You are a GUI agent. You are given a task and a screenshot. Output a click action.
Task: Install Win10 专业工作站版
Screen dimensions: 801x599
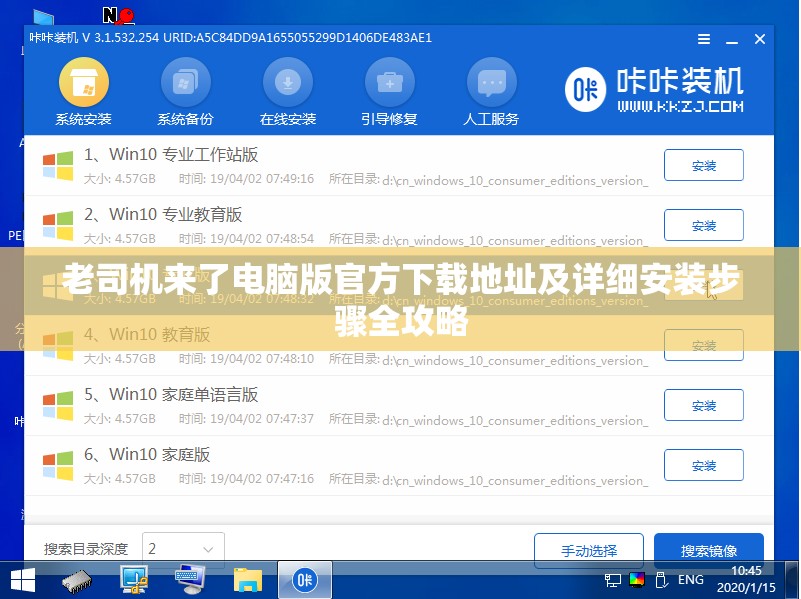[x=703, y=165]
